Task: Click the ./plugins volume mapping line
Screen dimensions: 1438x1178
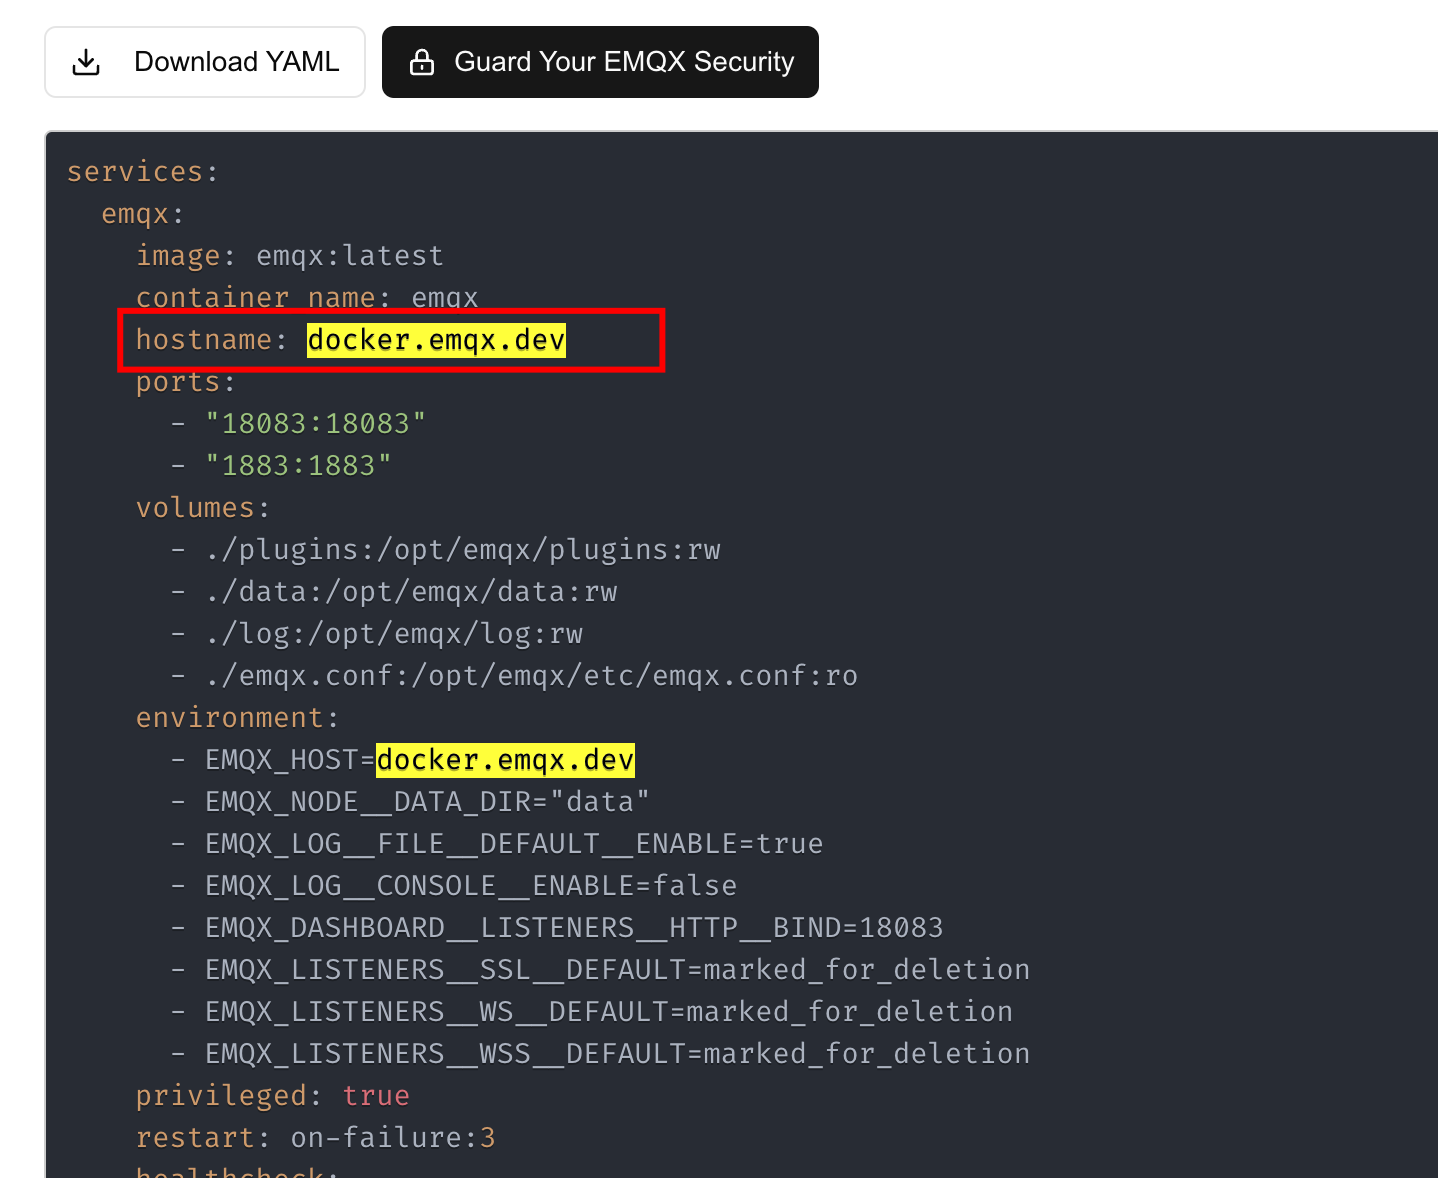Action: click(462, 550)
